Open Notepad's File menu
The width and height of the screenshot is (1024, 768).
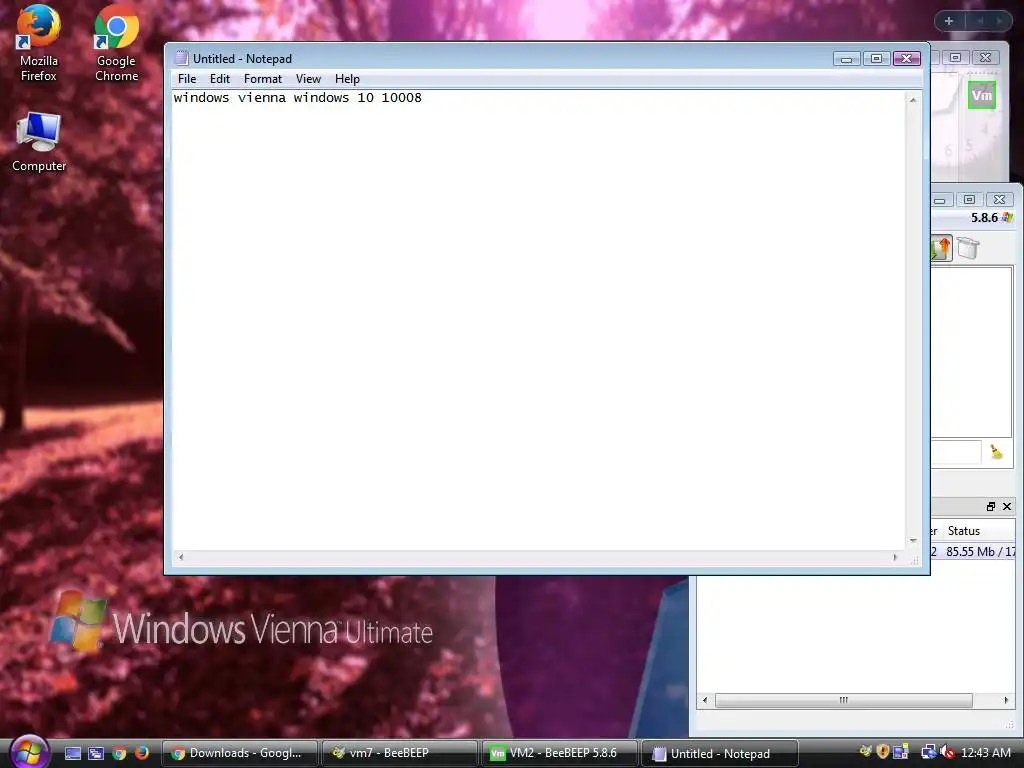tap(187, 79)
